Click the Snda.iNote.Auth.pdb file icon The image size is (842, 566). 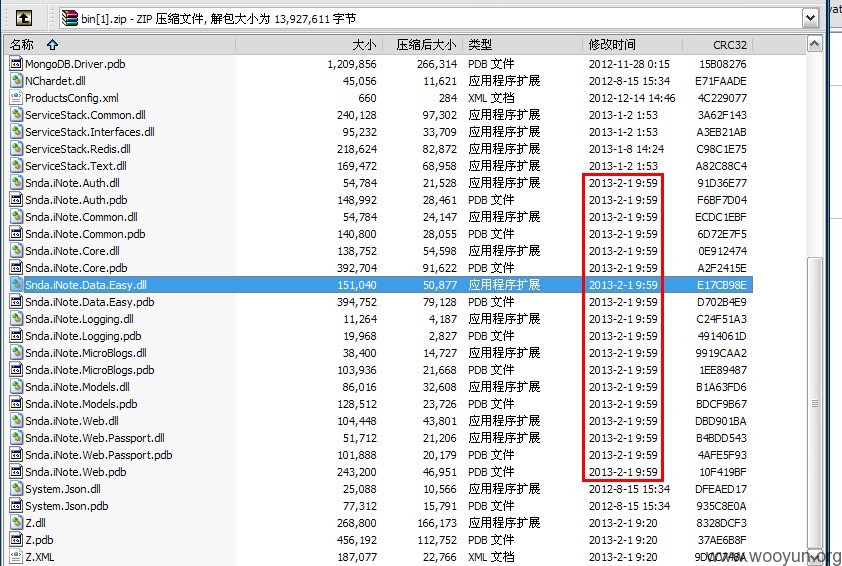17,200
